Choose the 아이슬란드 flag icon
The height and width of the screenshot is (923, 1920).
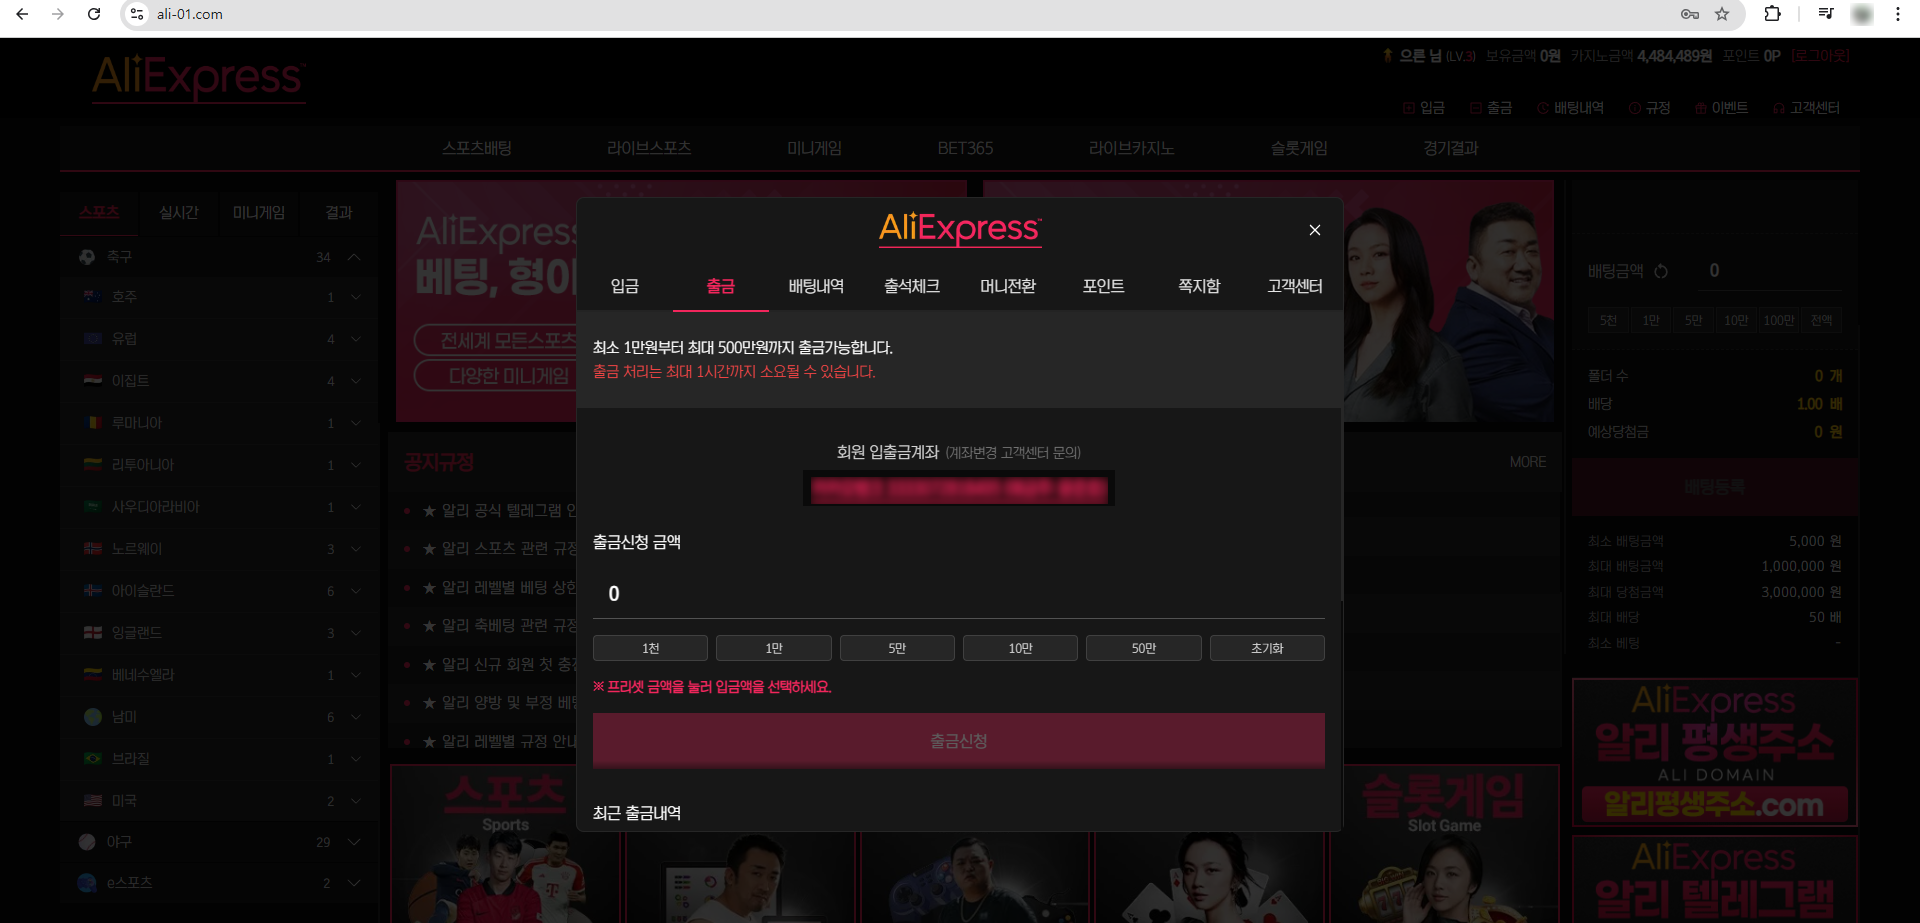tap(93, 591)
